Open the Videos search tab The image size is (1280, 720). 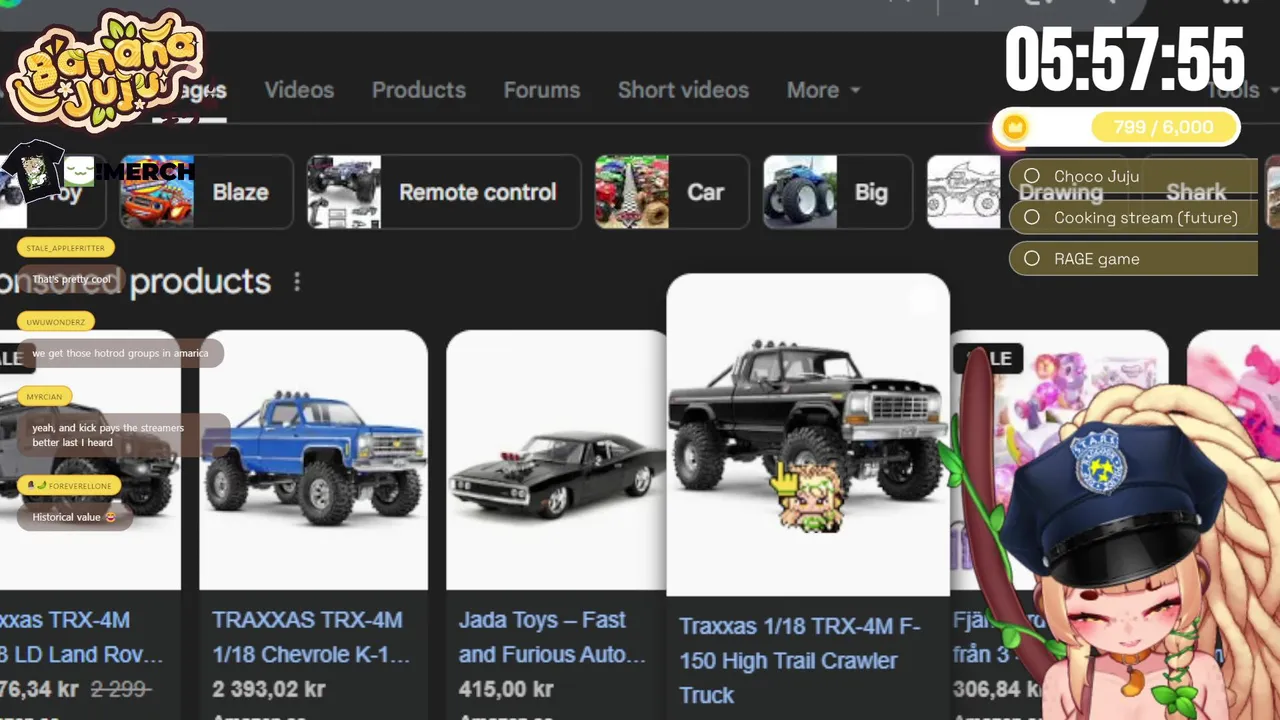pos(299,90)
